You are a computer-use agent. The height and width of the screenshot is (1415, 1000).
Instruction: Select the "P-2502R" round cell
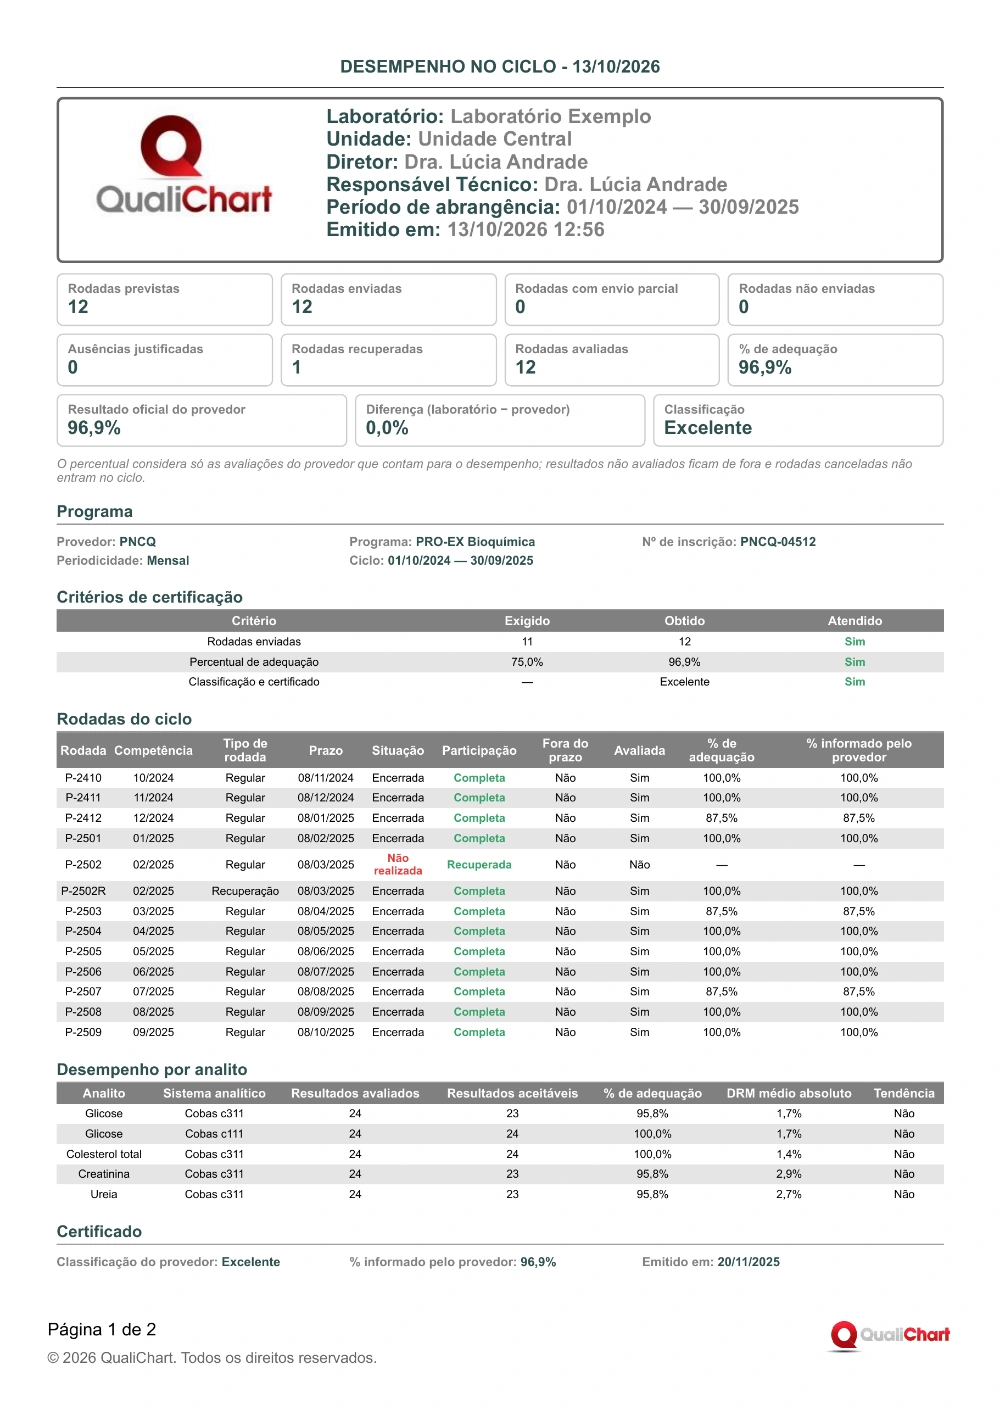tap(83, 891)
